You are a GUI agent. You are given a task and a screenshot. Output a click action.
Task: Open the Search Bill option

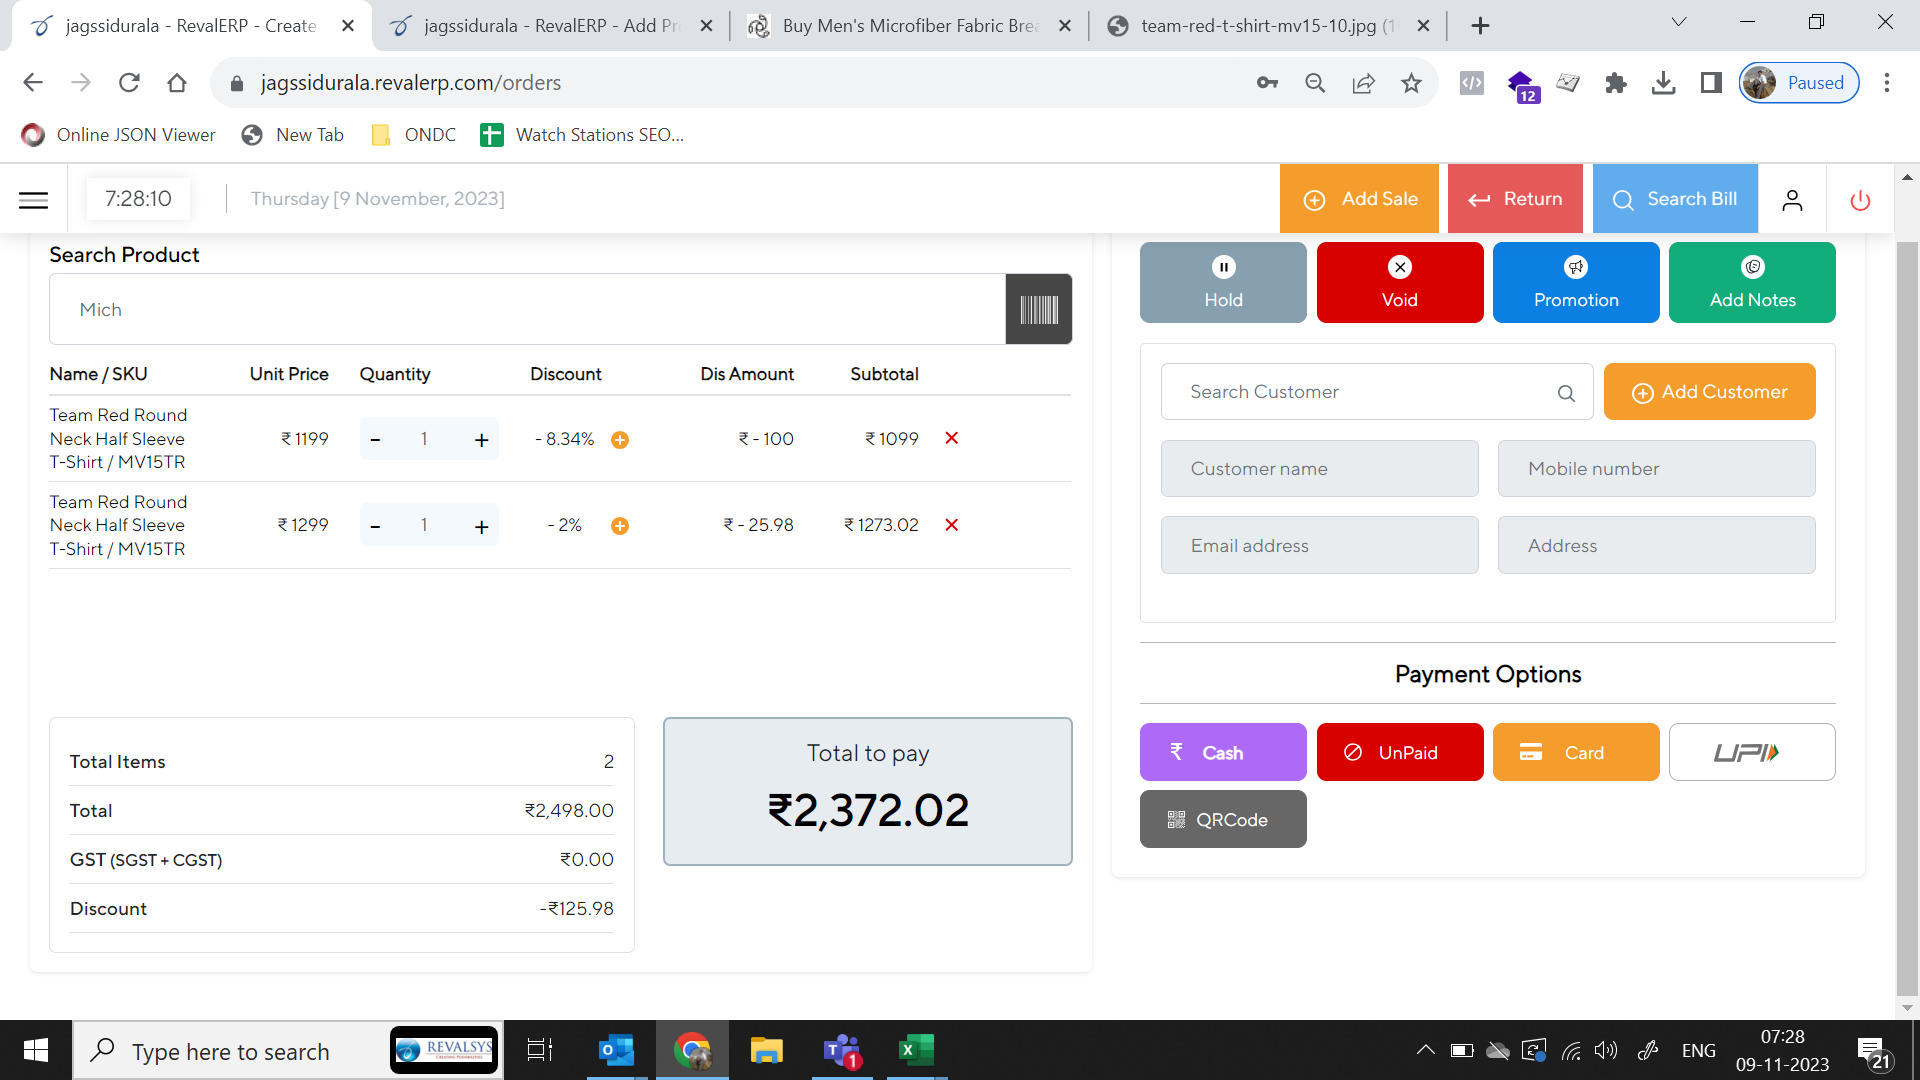pyautogui.click(x=1674, y=199)
